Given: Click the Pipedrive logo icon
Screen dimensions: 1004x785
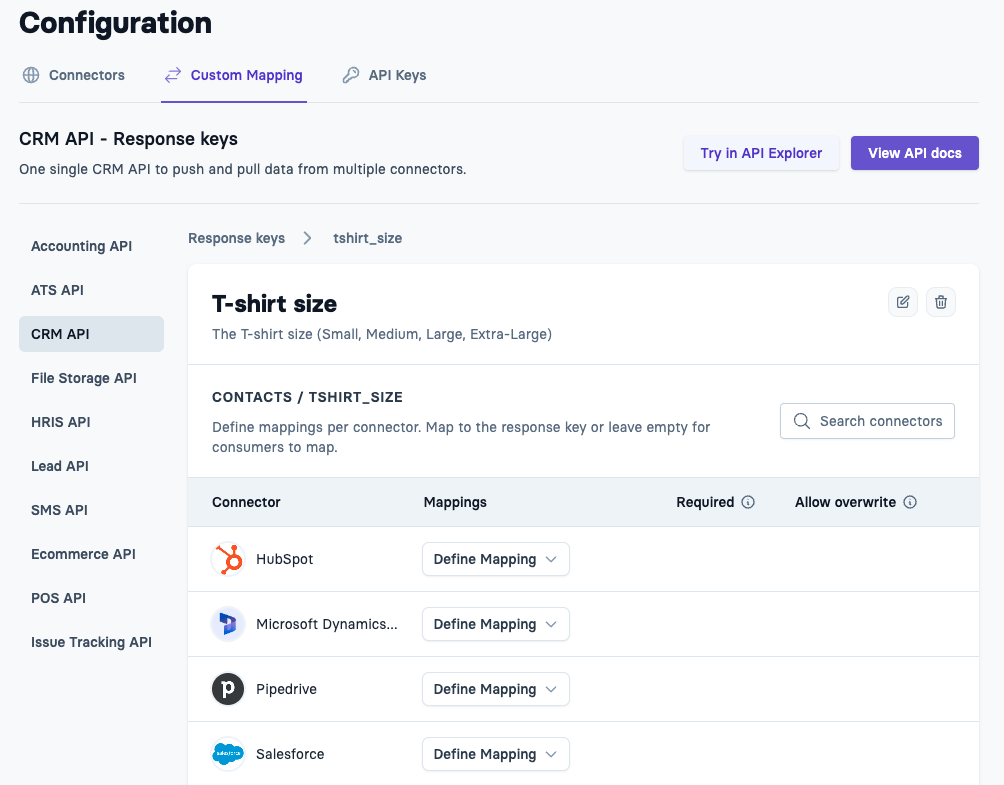Looking at the screenshot, I should click(228, 689).
